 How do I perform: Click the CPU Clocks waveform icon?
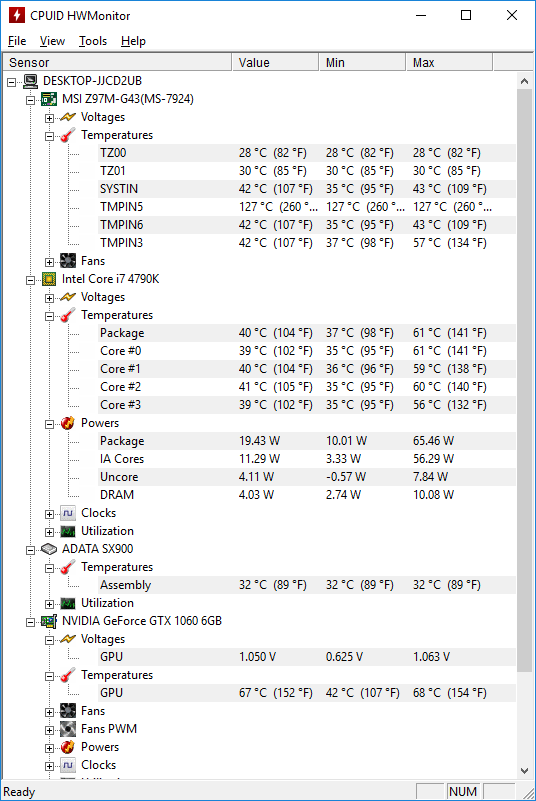click(68, 513)
